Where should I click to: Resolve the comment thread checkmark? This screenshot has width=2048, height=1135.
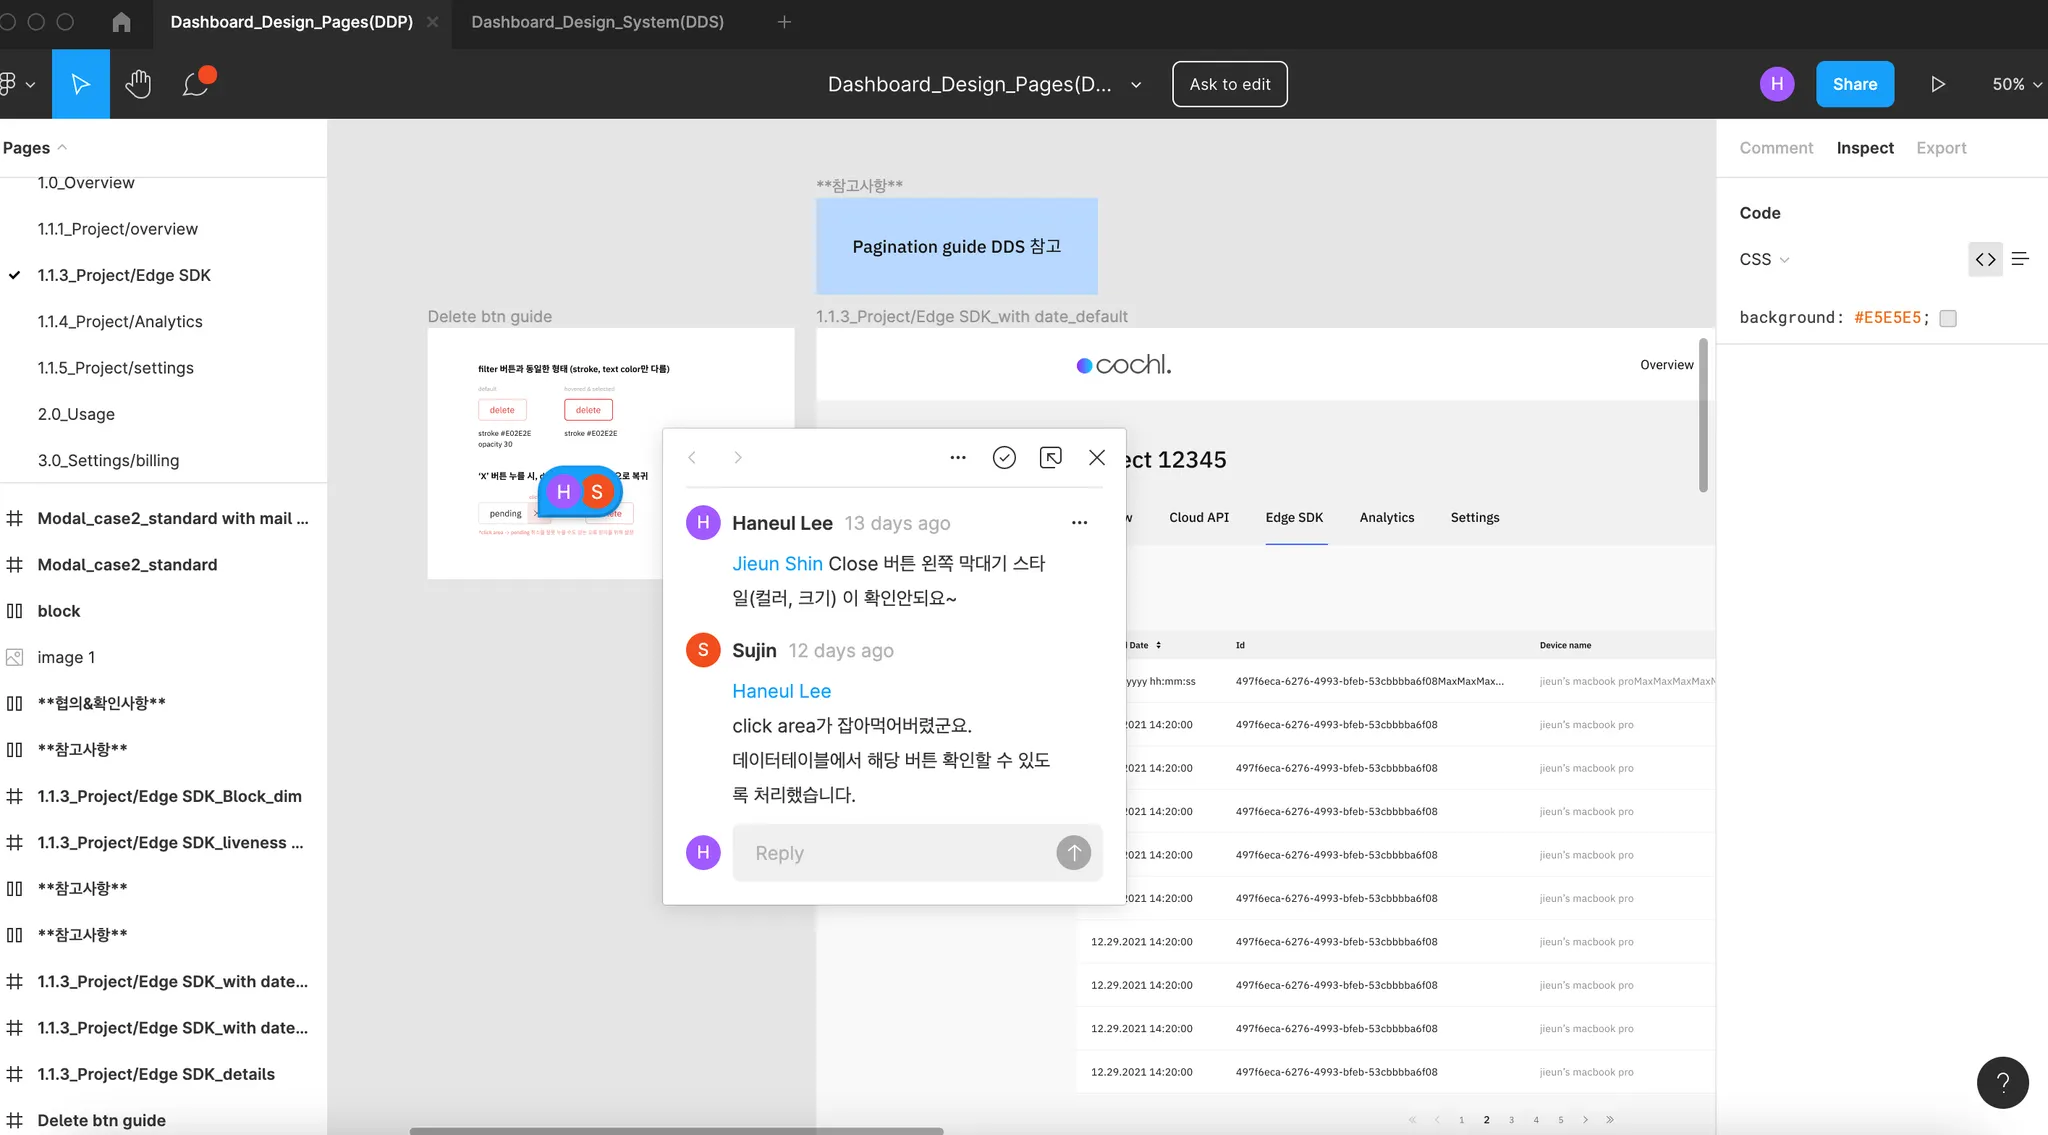tap(1004, 457)
